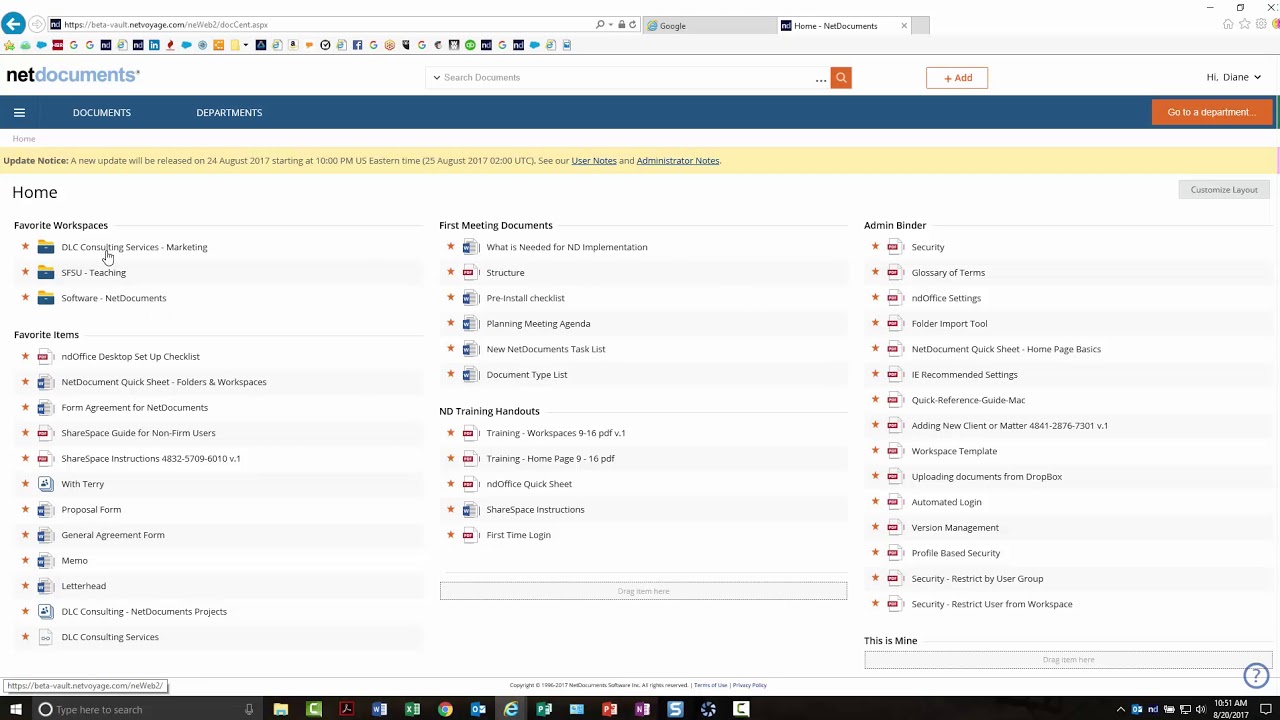Click the browser address bar URL
The image size is (1280, 720).
pos(166,25)
